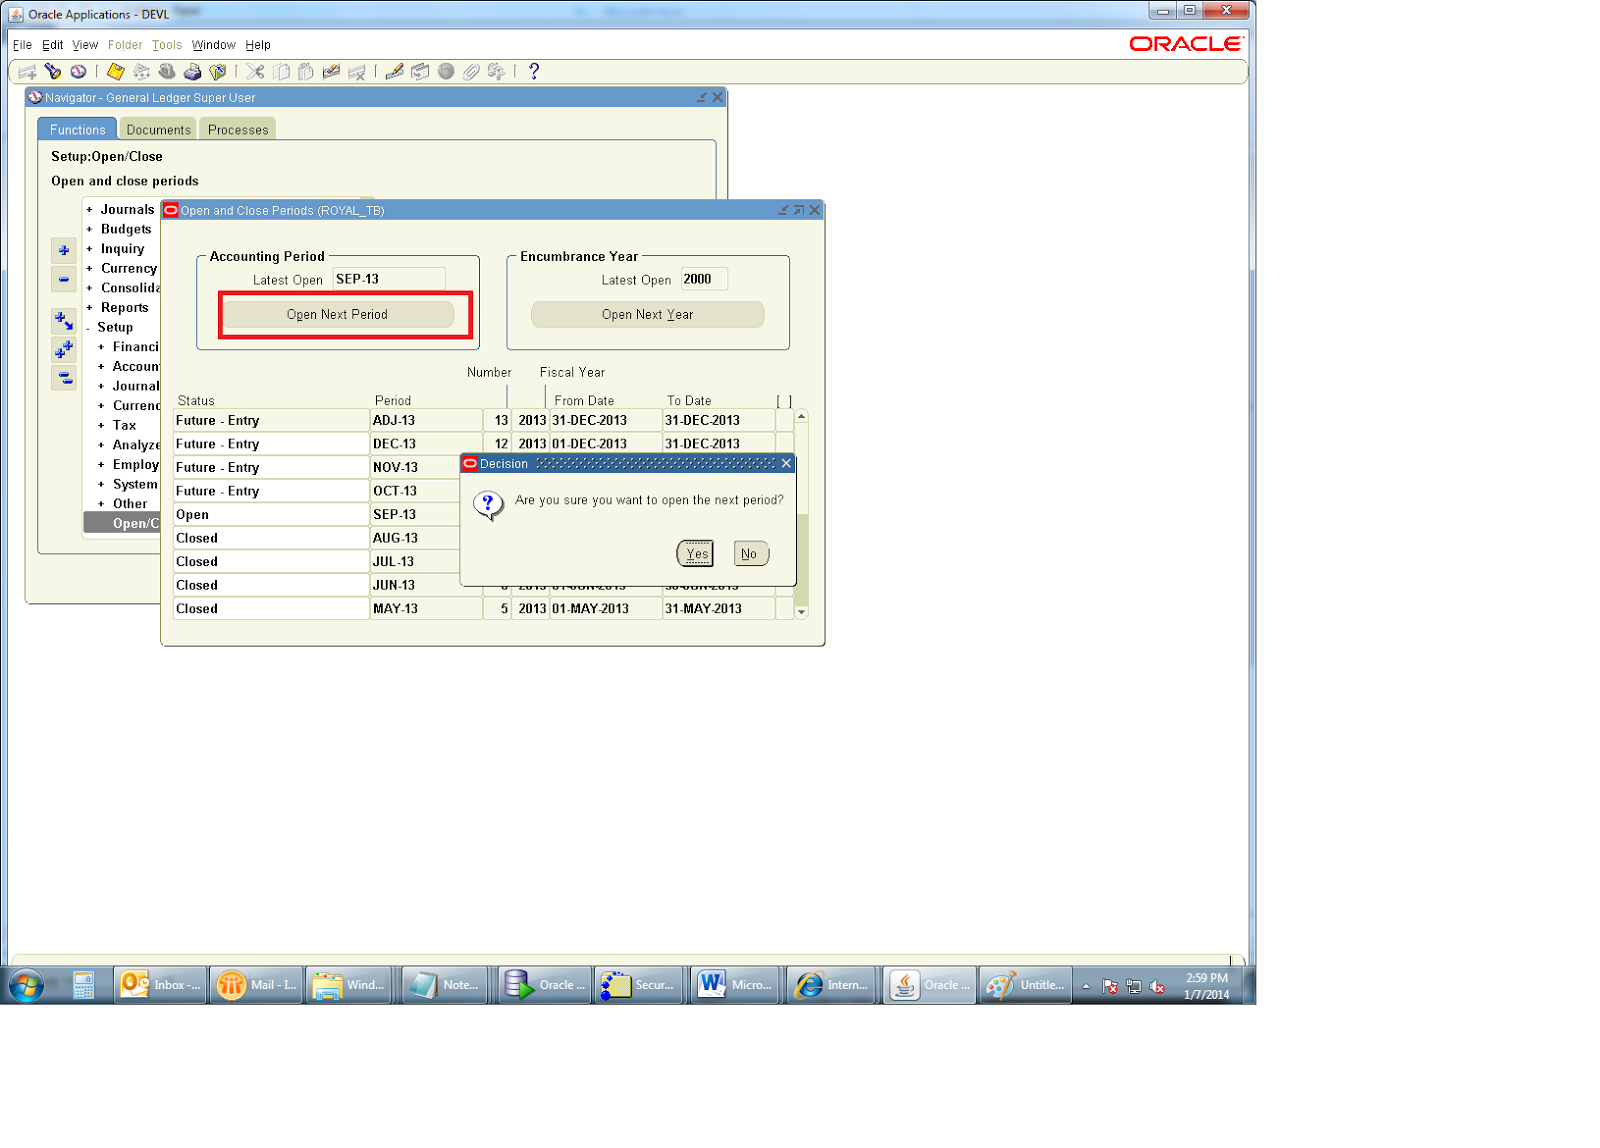The width and height of the screenshot is (1600, 1148).
Task: Open Internet Explorer from the taskbar
Action: [x=832, y=985]
